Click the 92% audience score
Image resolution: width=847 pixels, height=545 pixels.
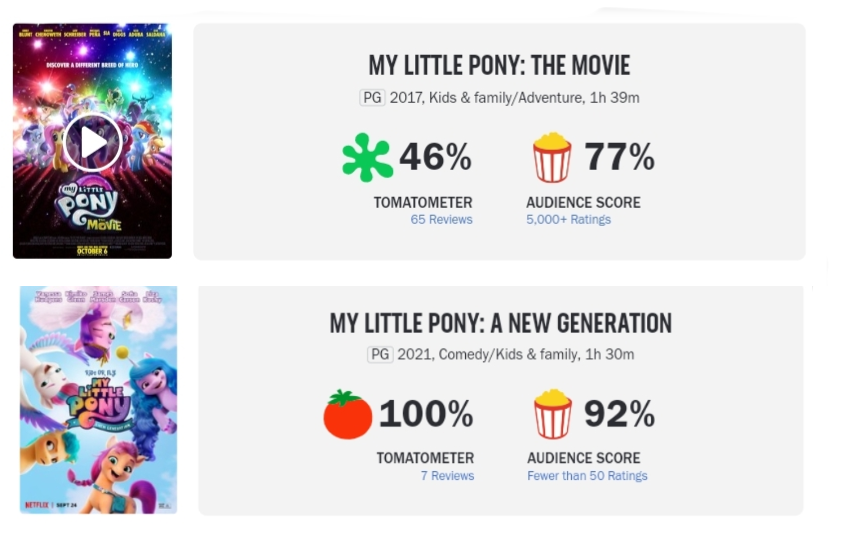pos(619,414)
